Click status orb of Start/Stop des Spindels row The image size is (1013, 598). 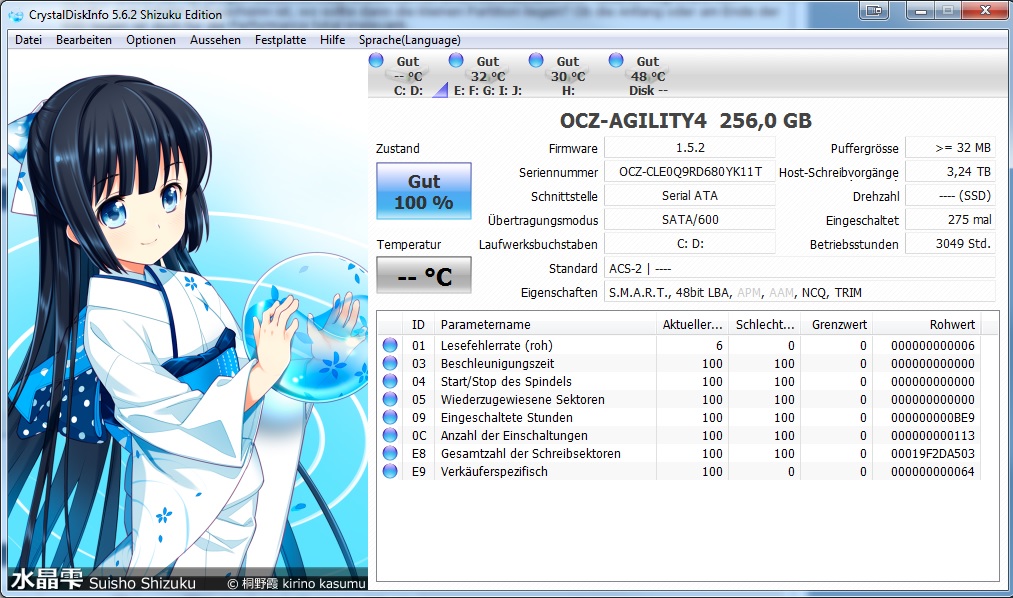coord(390,381)
